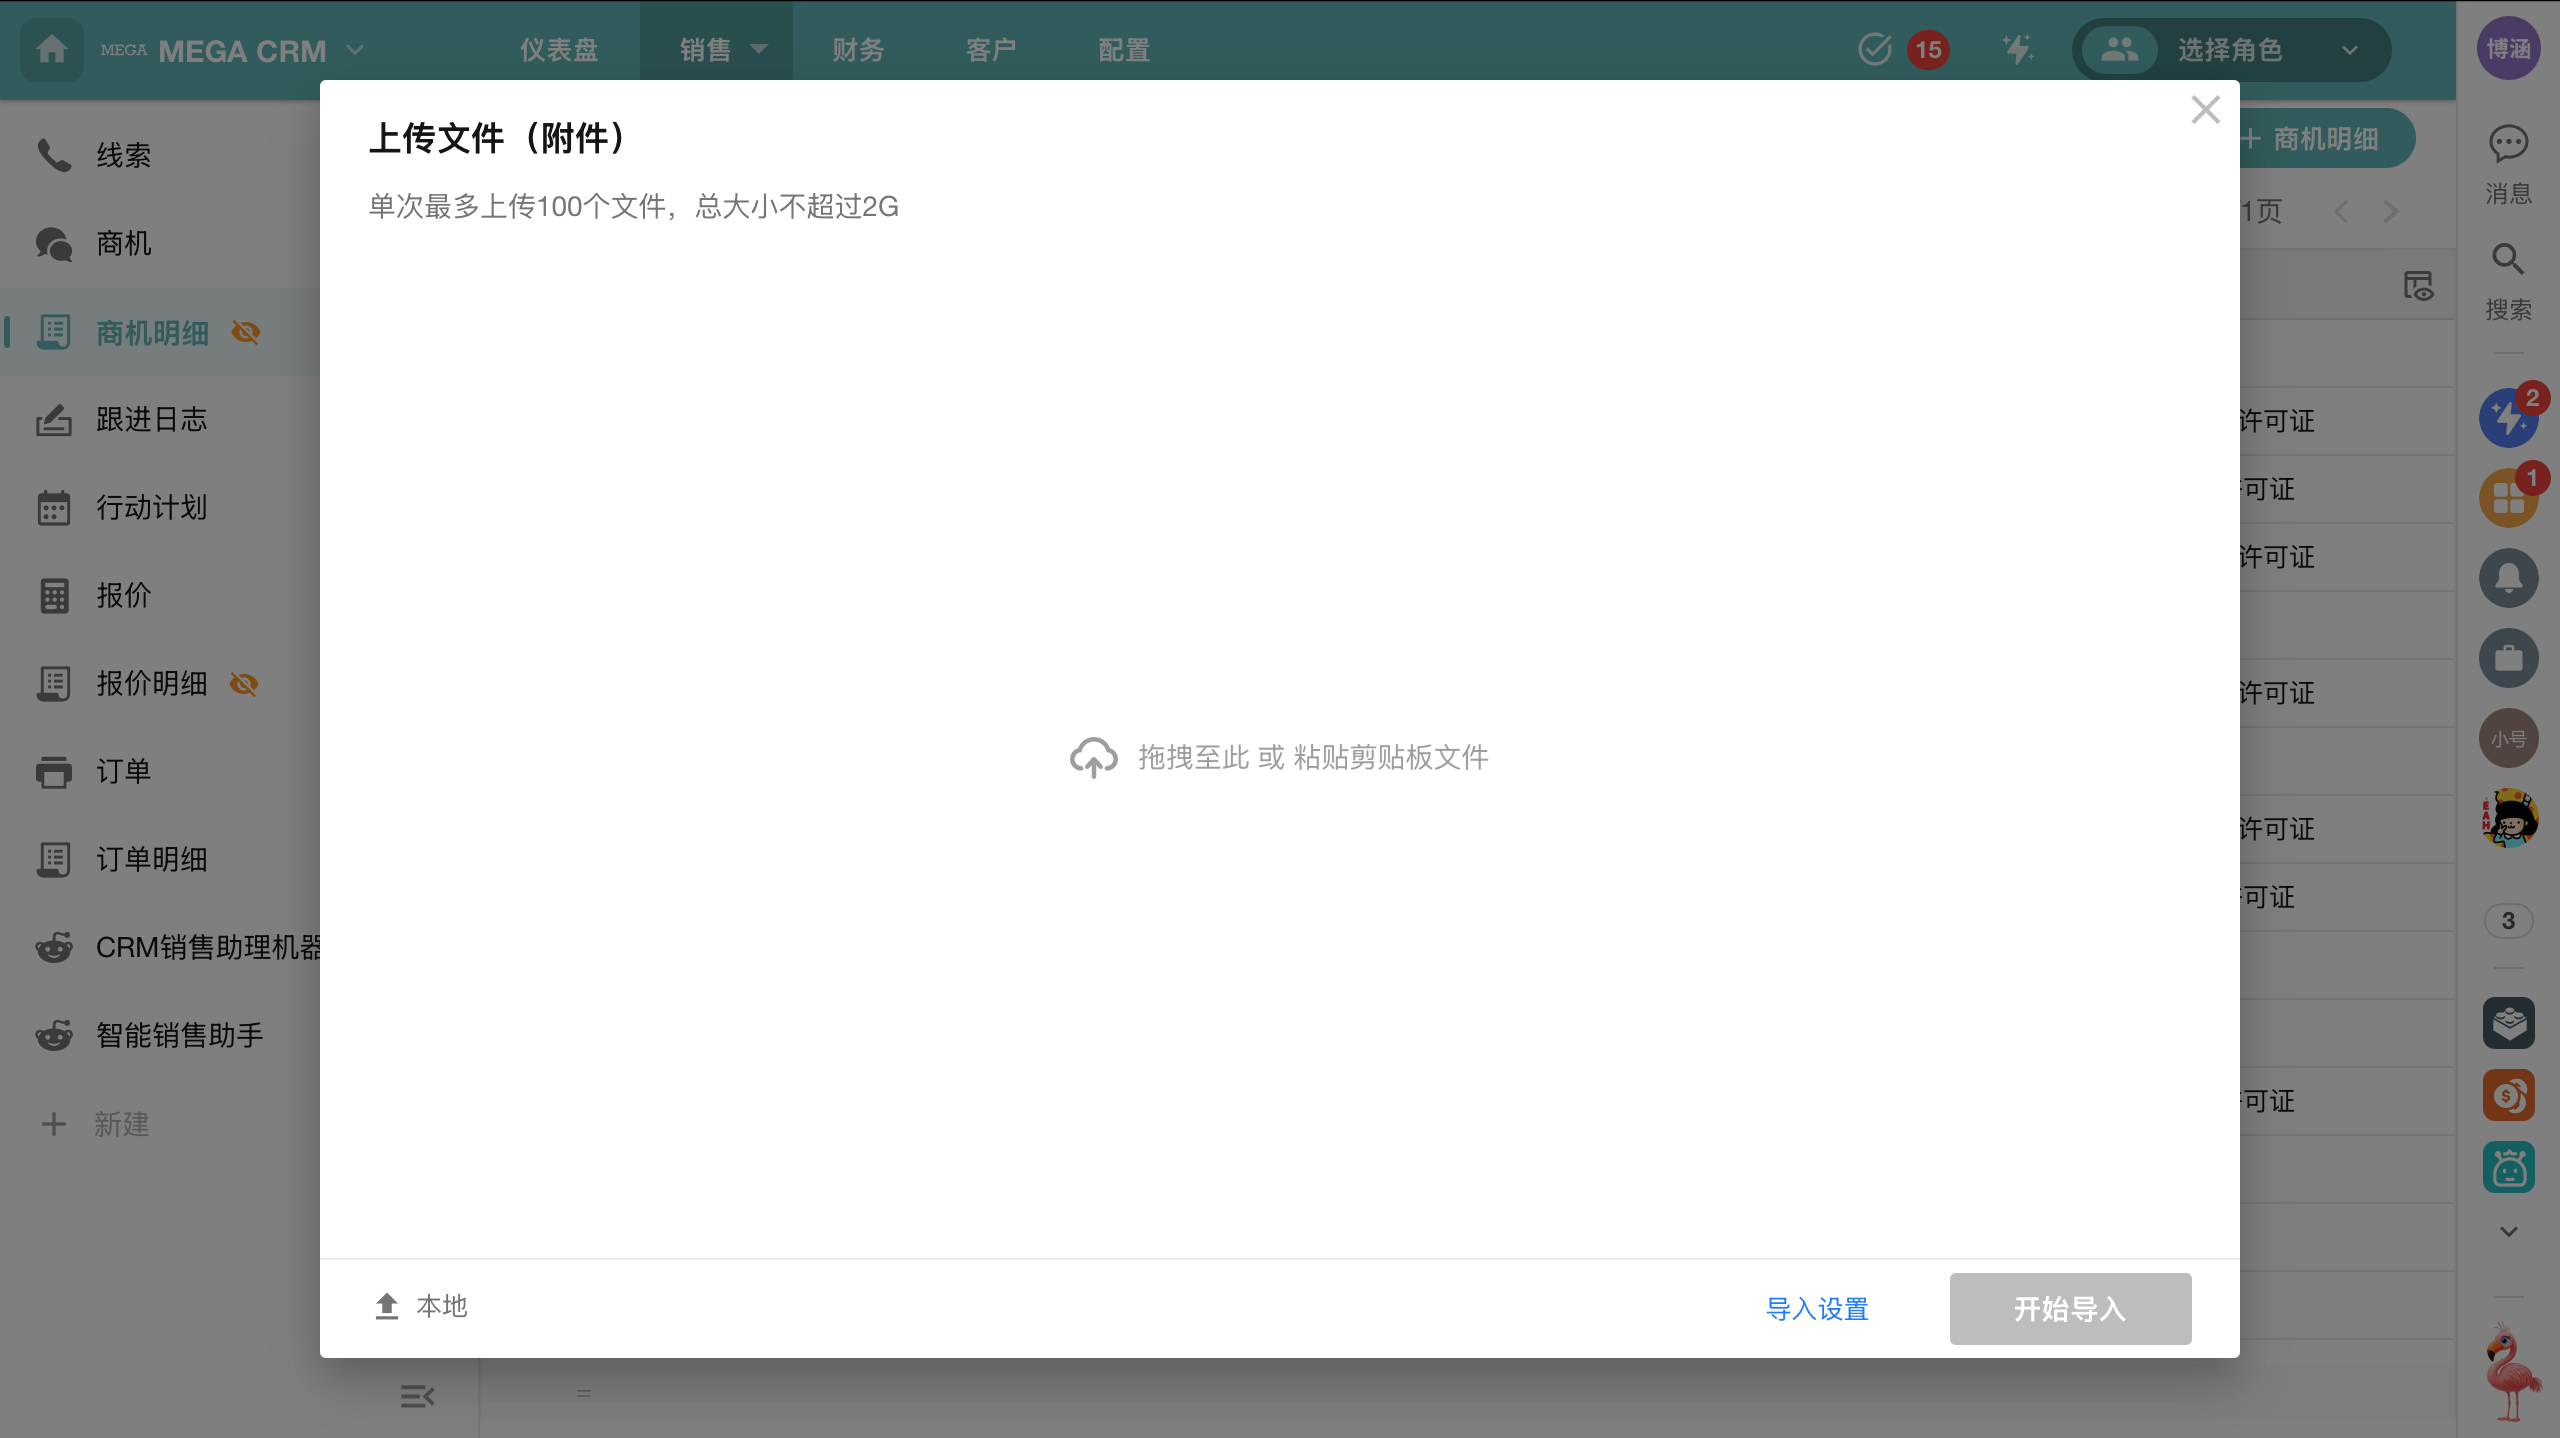Click the orange grid app icon with badge
The width and height of the screenshot is (2560, 1438).
(x=2508, y=498)
